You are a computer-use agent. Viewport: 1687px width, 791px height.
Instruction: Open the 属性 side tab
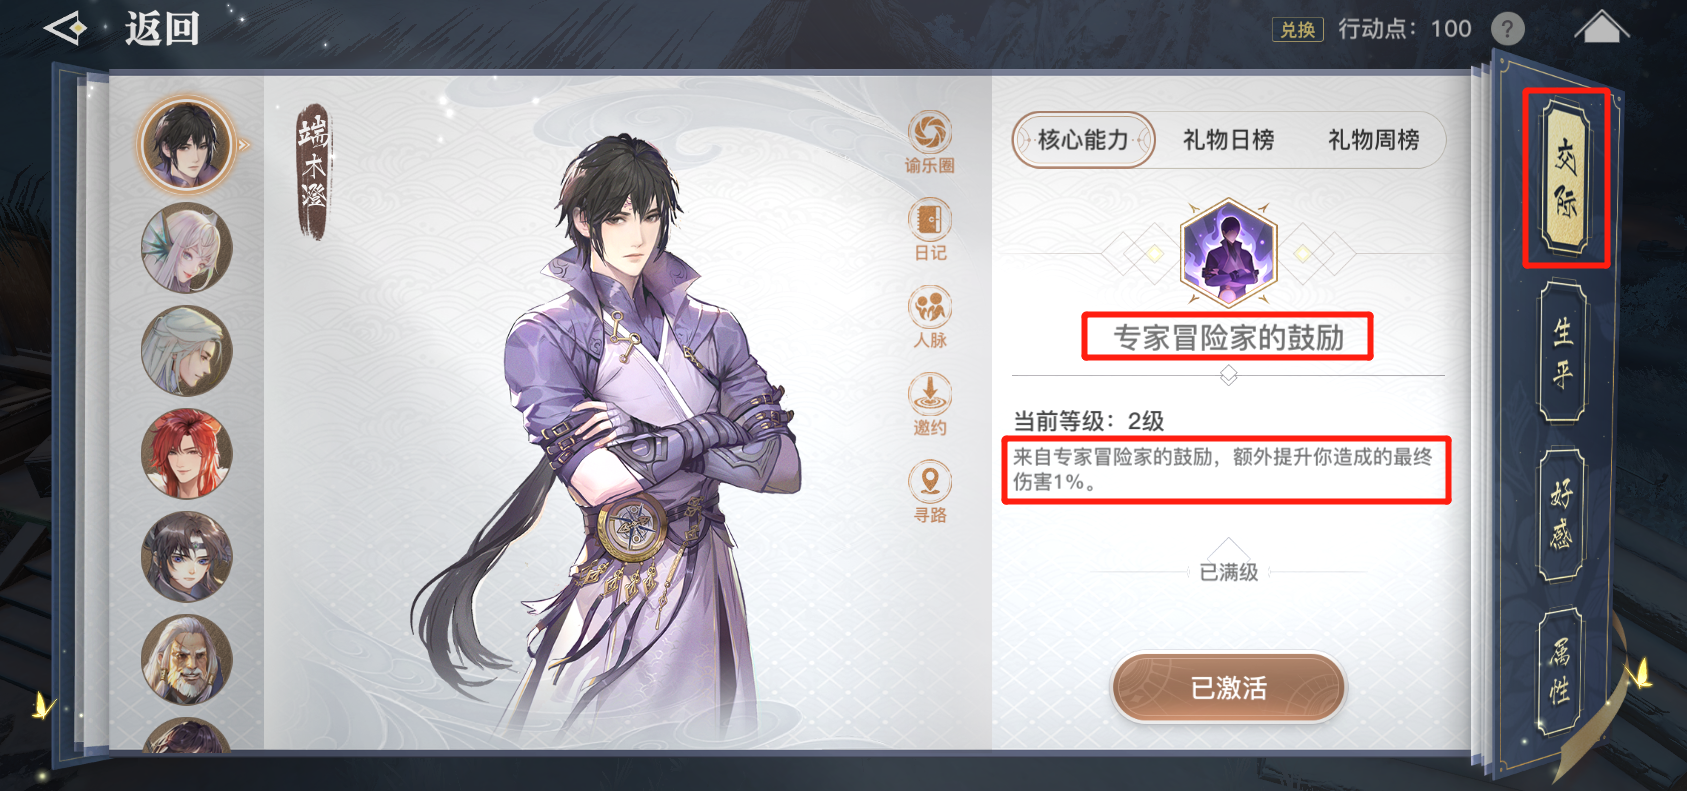click(x=1560, y=672)
